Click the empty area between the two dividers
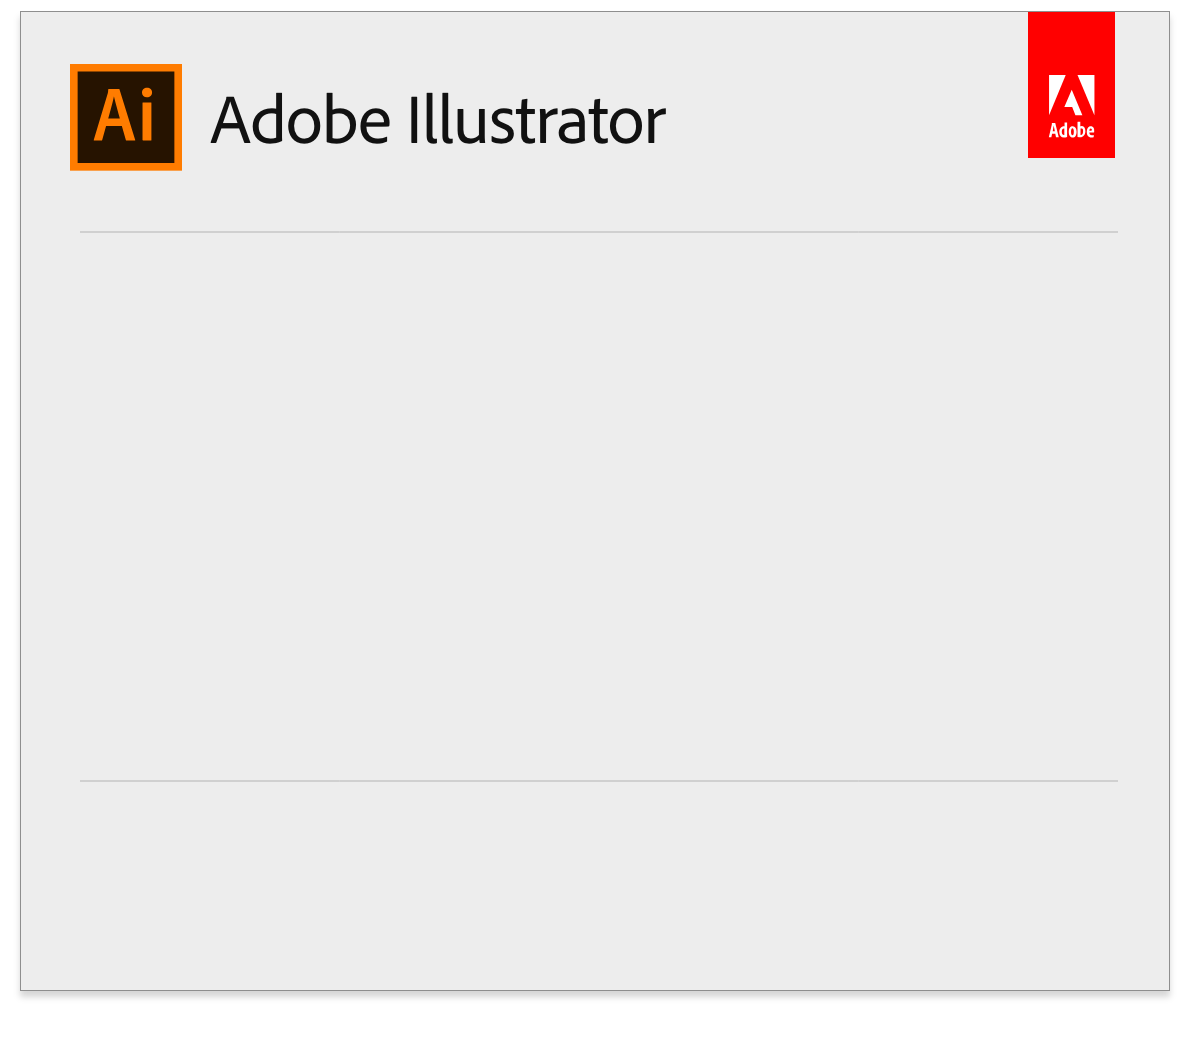This screenshot has width=1190, height=1040. pyautogui.click(x=599, y=506)
